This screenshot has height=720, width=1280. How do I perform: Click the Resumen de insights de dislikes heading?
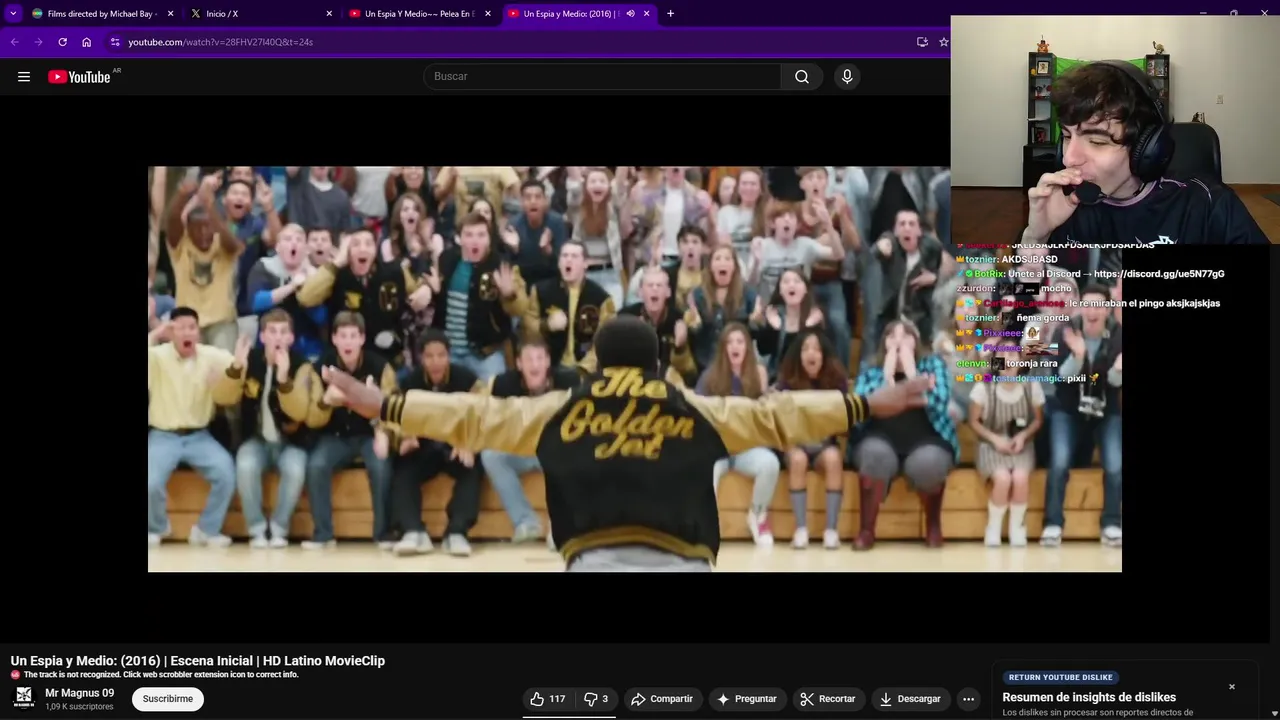click(x=1089, y=698)
